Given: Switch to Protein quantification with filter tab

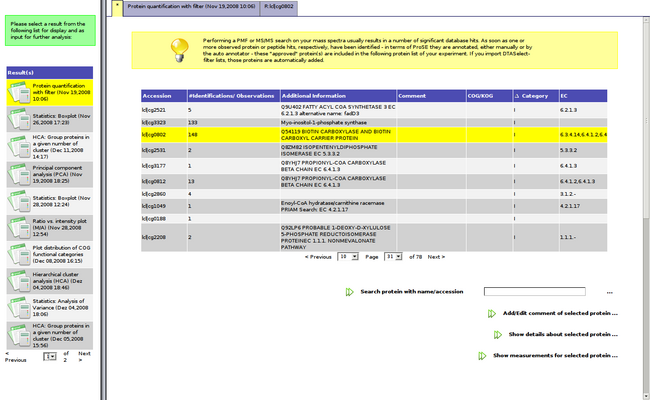Looking at the screenshot, I should click(x=192, y=8).
